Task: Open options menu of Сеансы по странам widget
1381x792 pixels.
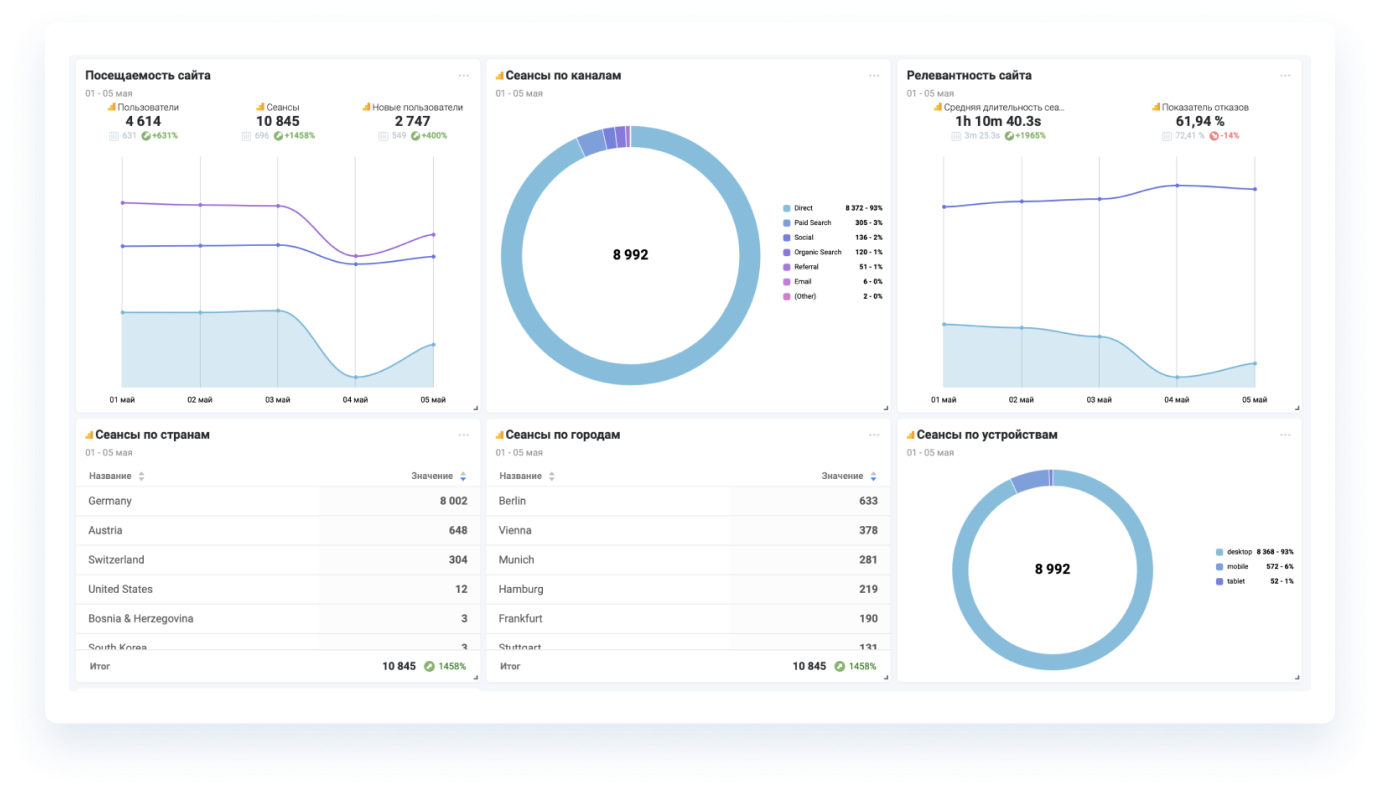Action: pos(463,435)
